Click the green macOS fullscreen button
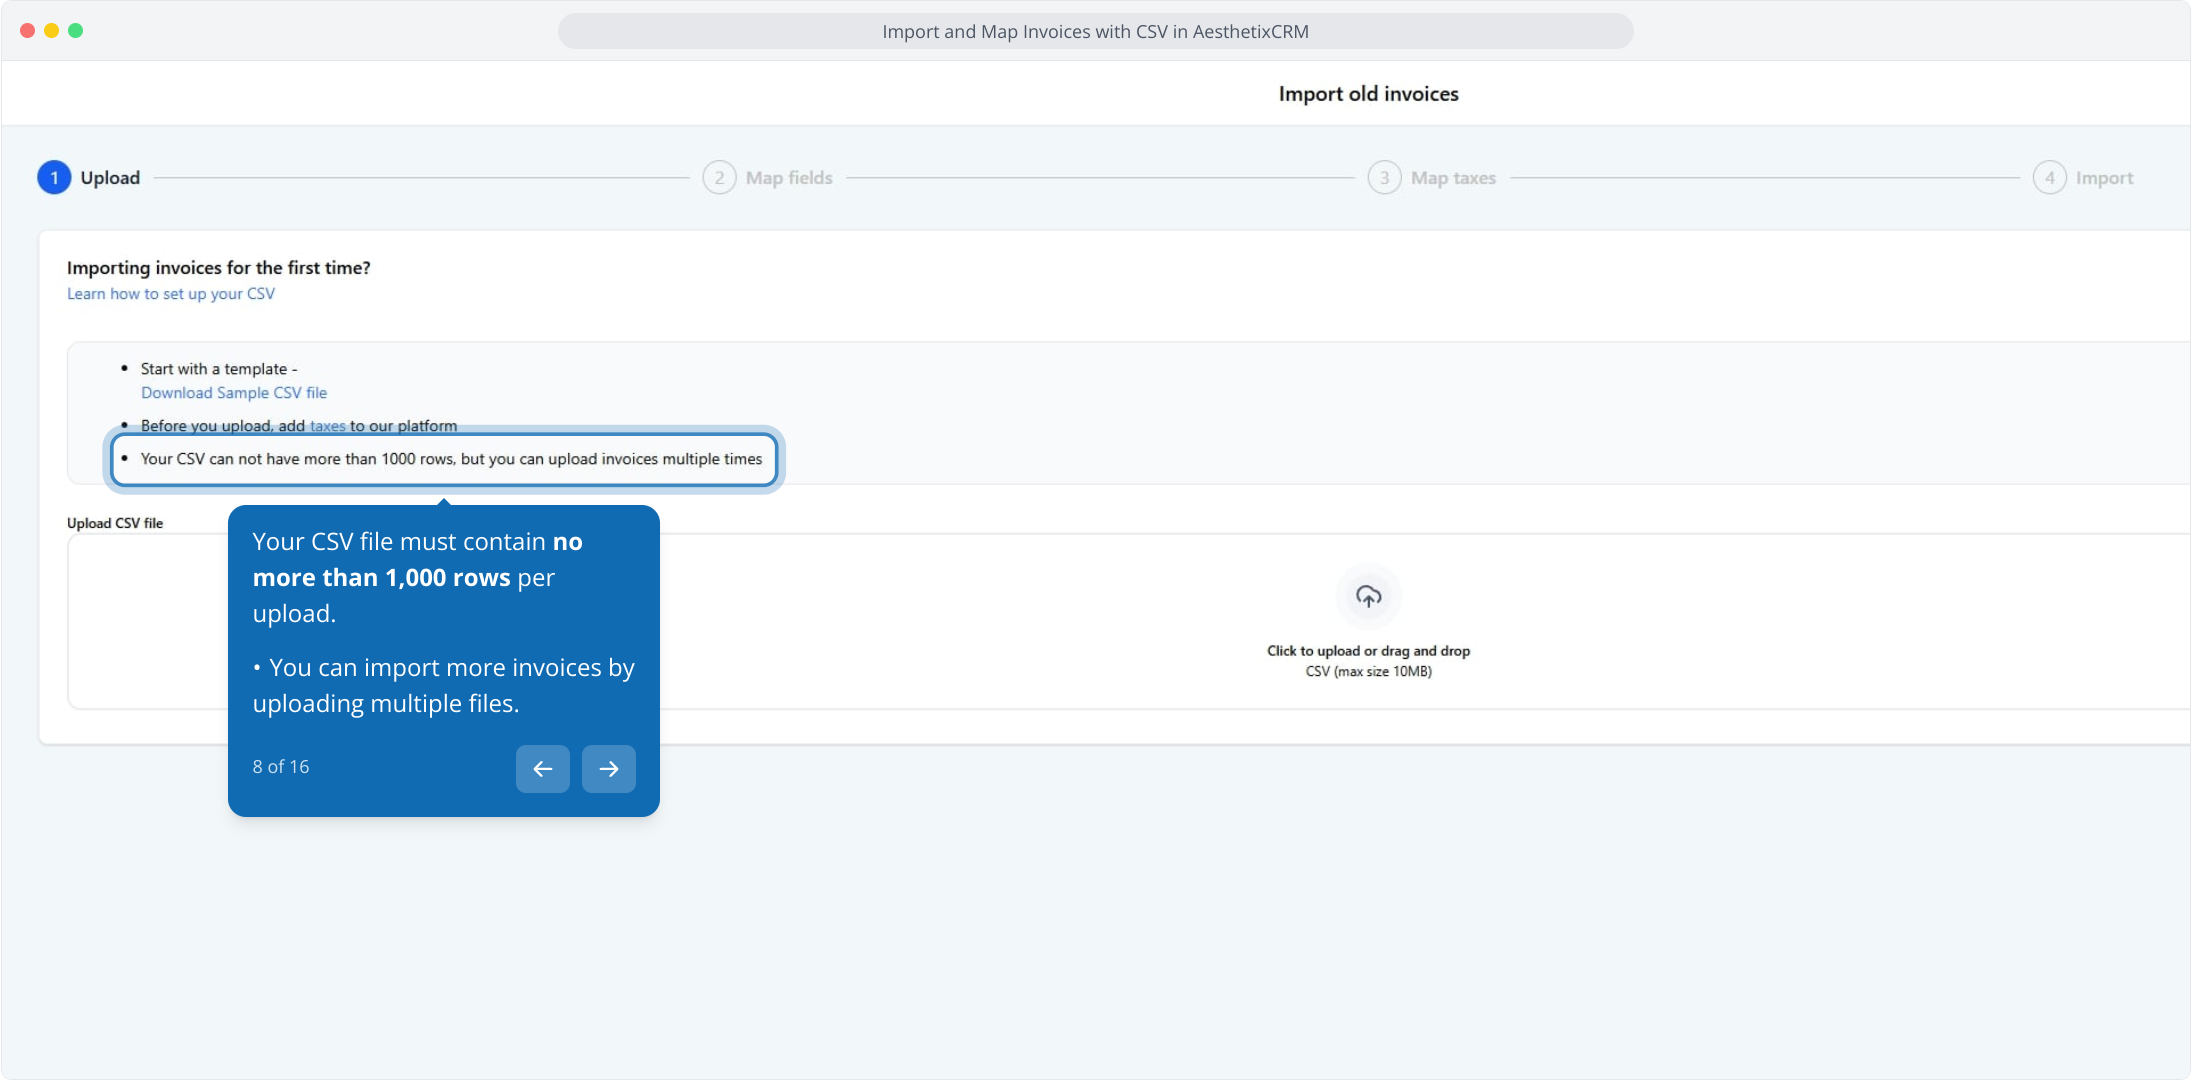 click(76, 31)
